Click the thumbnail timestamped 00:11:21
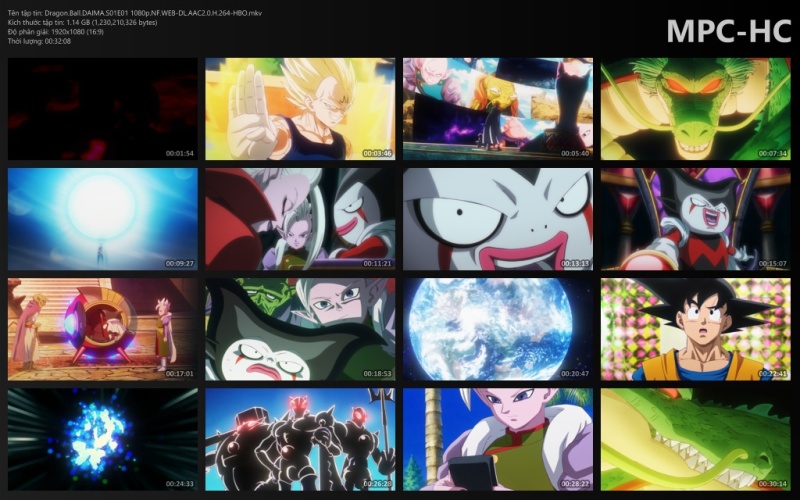The height and width of the screenshot is (500, 800). [x=300, y=219]
